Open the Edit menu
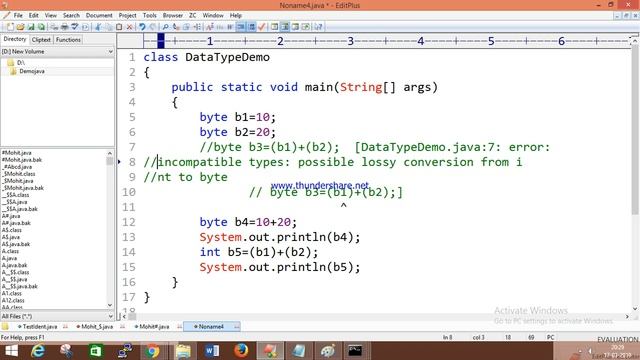 click(33, 15)
